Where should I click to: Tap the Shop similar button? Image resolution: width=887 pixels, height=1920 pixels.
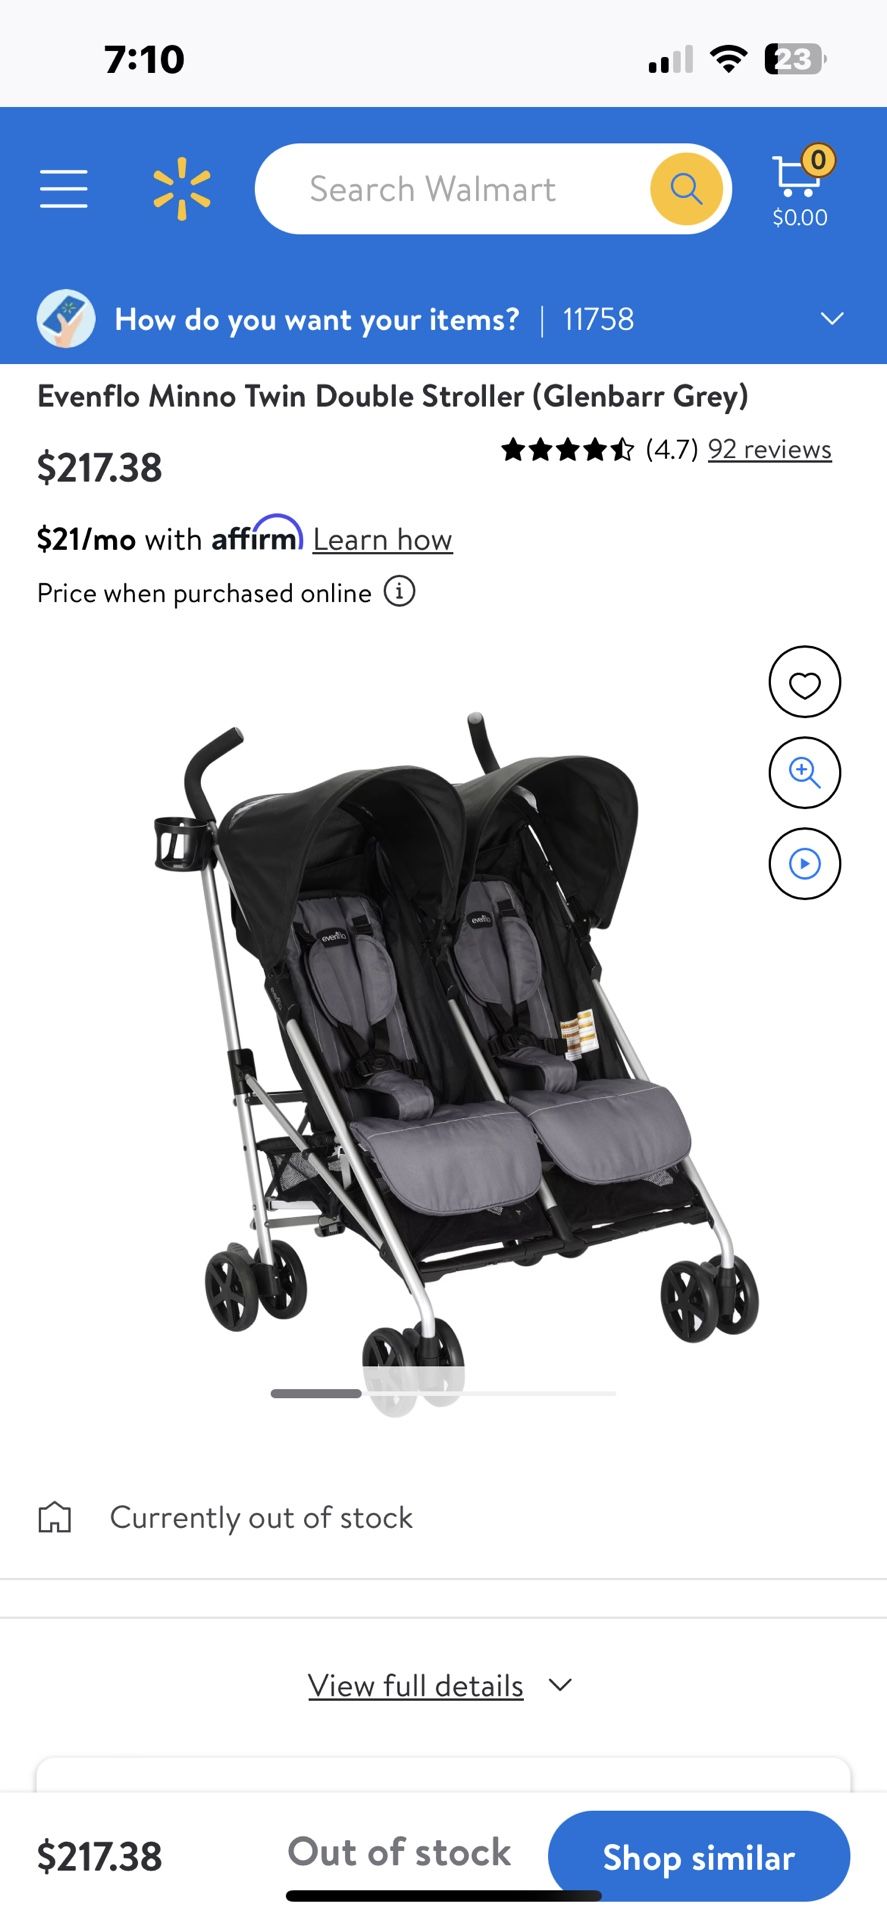point(699,1857)
